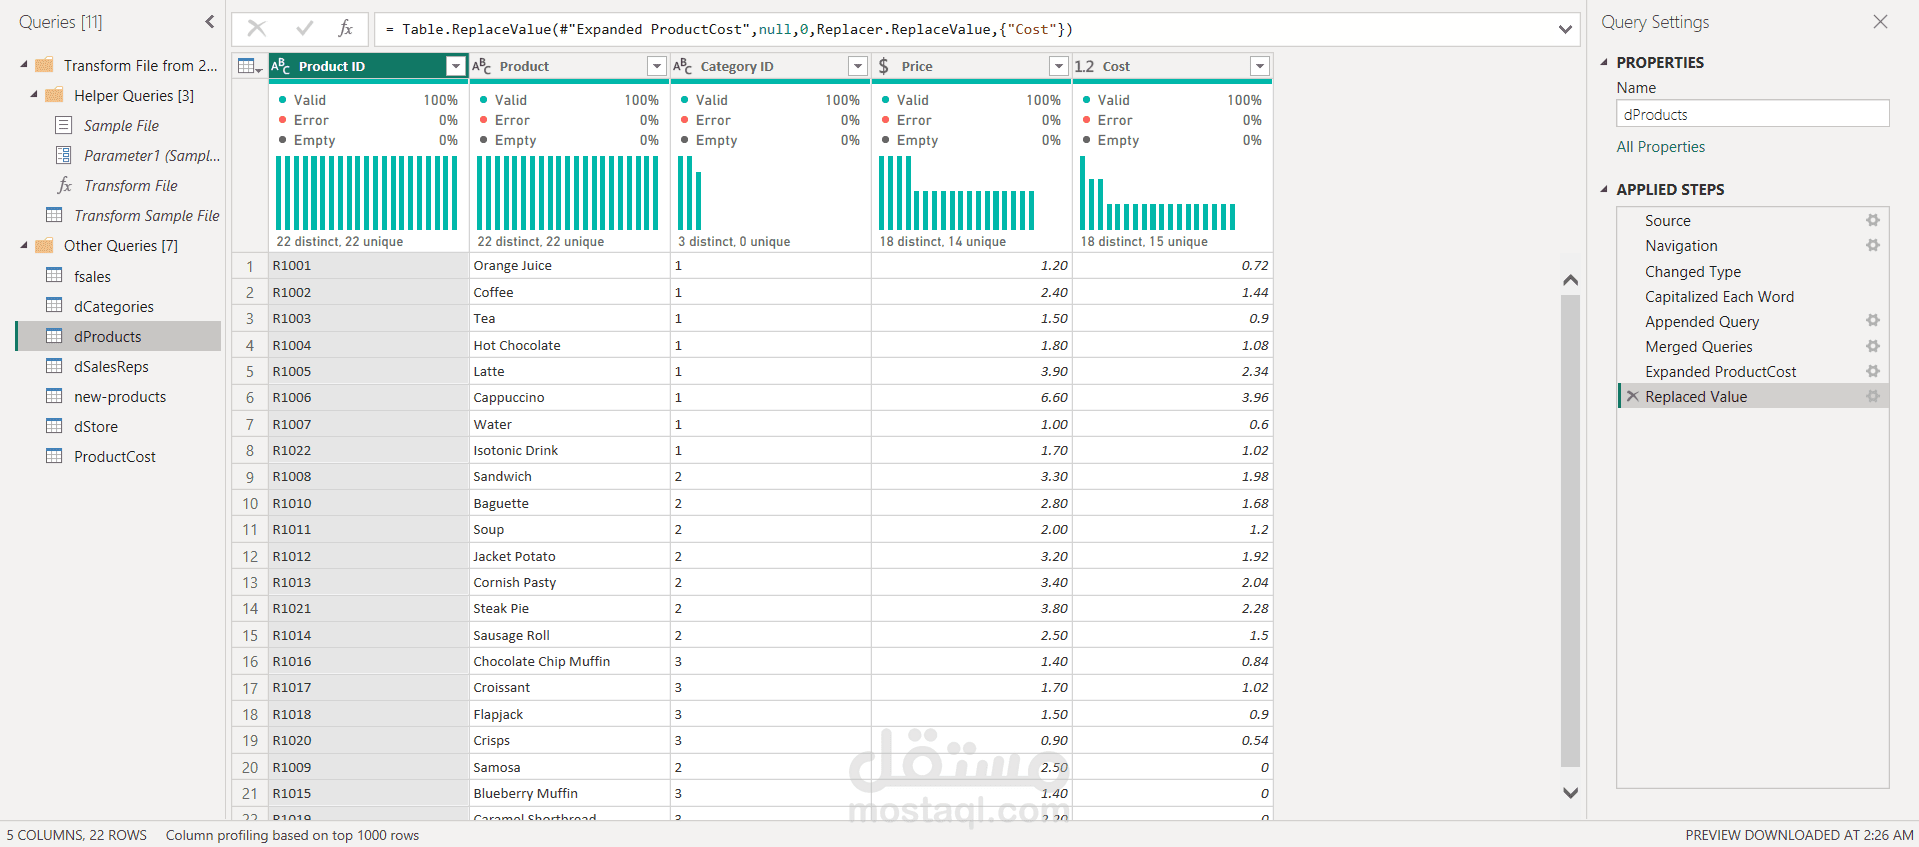The height and width of the screenshot is (847, 1919).
Task: Cancel the formula edit with X icon
Action: (257, 29)
